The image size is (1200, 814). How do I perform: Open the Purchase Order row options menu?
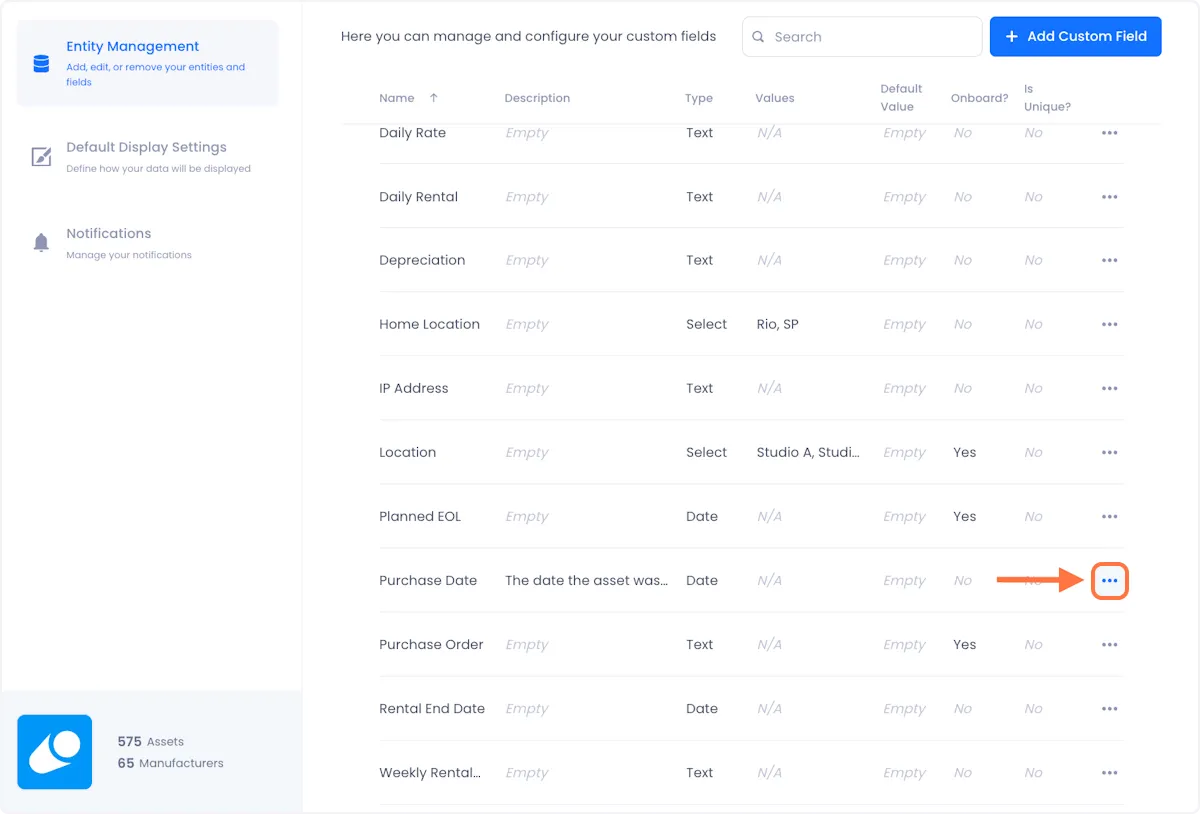pyautogui.click(x=1109, y=645)
